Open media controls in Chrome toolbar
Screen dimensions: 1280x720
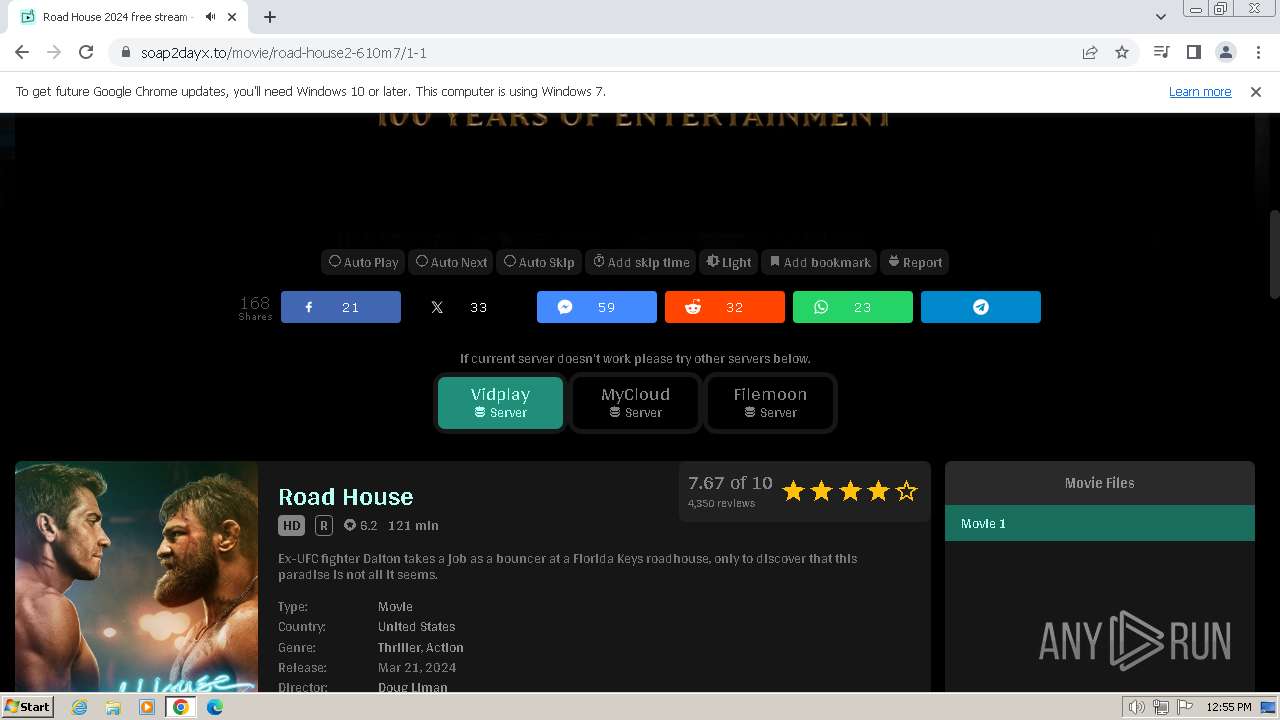coord(1161,52)
